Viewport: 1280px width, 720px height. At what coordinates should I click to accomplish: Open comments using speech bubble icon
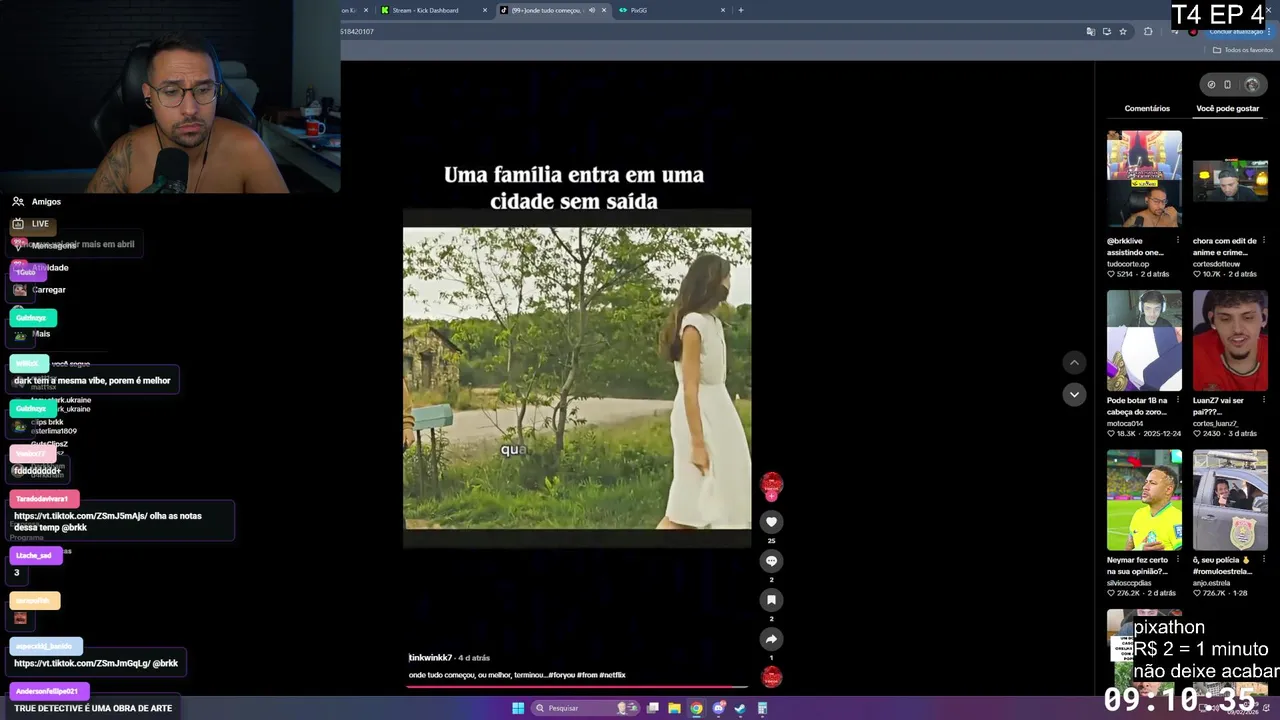coord(771,561)
